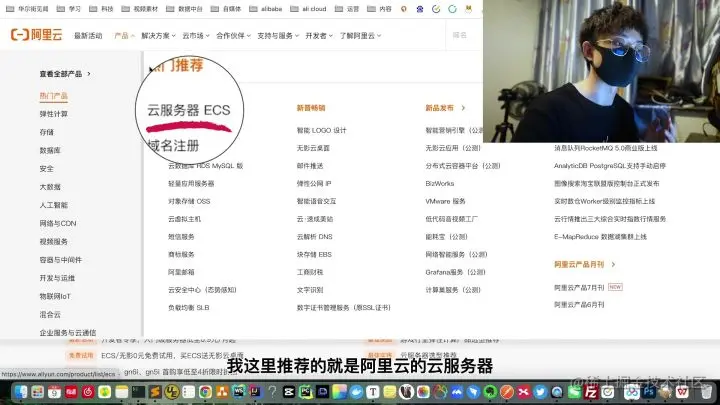Expand the 云市场 dropdown menu
This screenshot has width=720, height=405.
196,35
